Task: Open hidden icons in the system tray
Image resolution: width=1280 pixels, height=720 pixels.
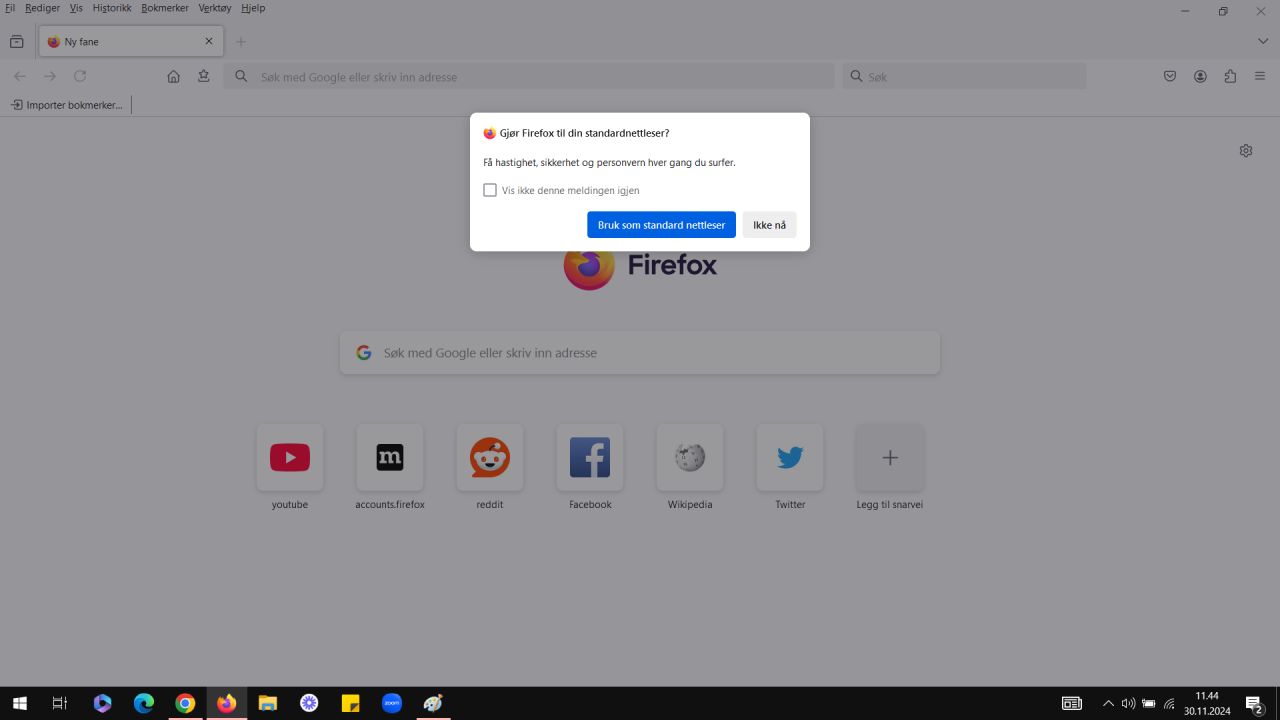Action: [1108, 703]
